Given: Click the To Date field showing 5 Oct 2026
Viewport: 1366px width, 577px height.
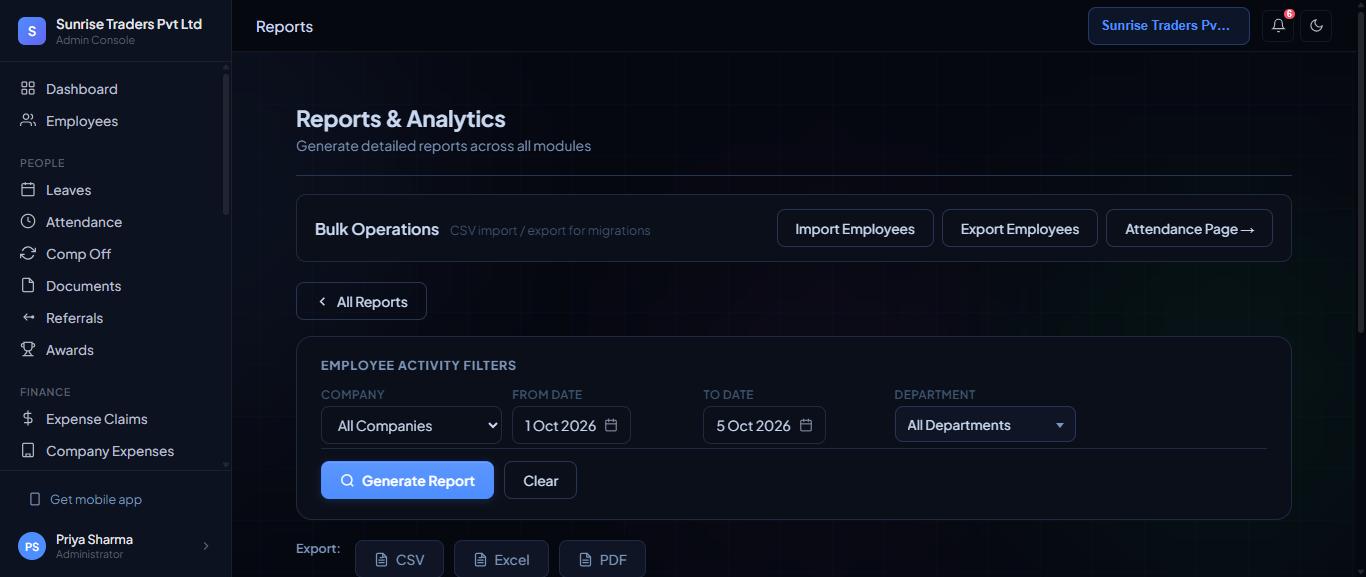Looking at the screenshot, I should [764, 425].
